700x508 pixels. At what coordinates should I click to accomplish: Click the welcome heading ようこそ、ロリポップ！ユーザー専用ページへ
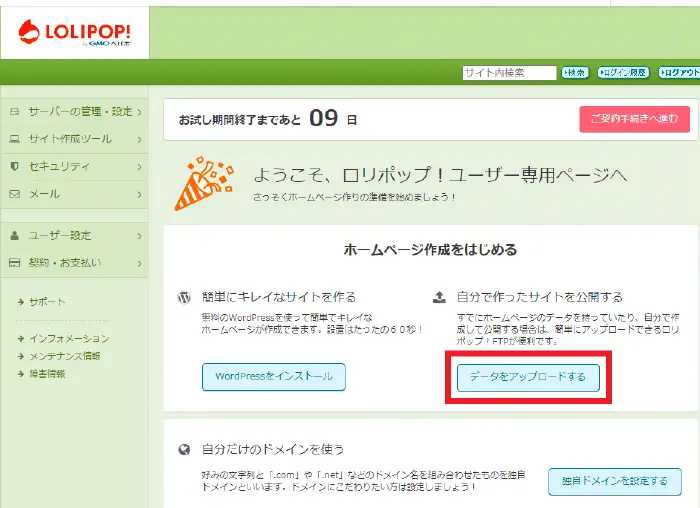pos(440,175)
